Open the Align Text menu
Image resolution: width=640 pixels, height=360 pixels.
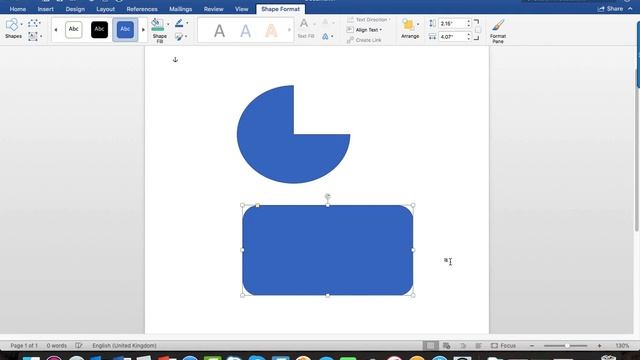[364, 30]
